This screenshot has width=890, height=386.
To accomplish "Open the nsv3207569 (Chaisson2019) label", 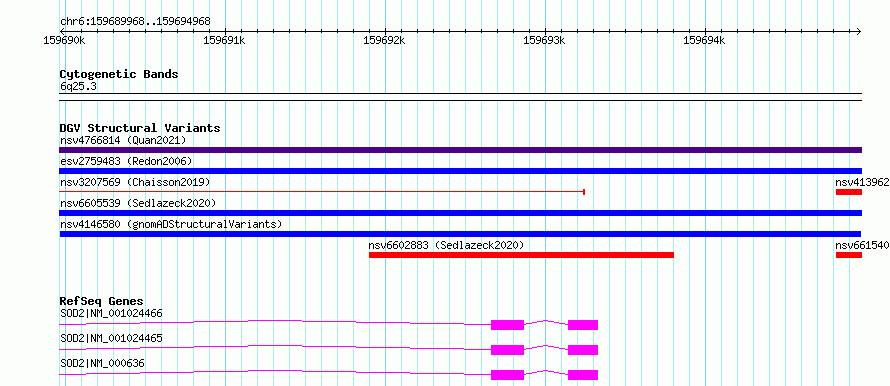I will (135, 182).
